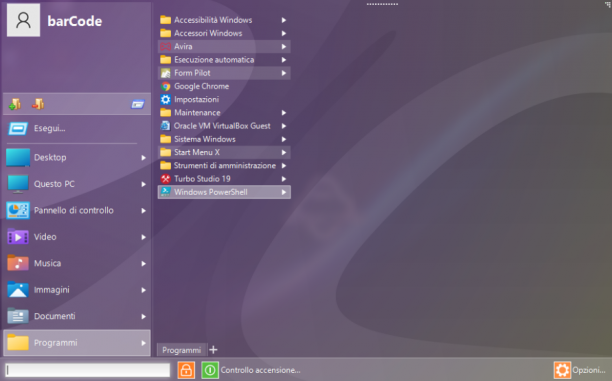Open the Video folder icon

[18, 237]
